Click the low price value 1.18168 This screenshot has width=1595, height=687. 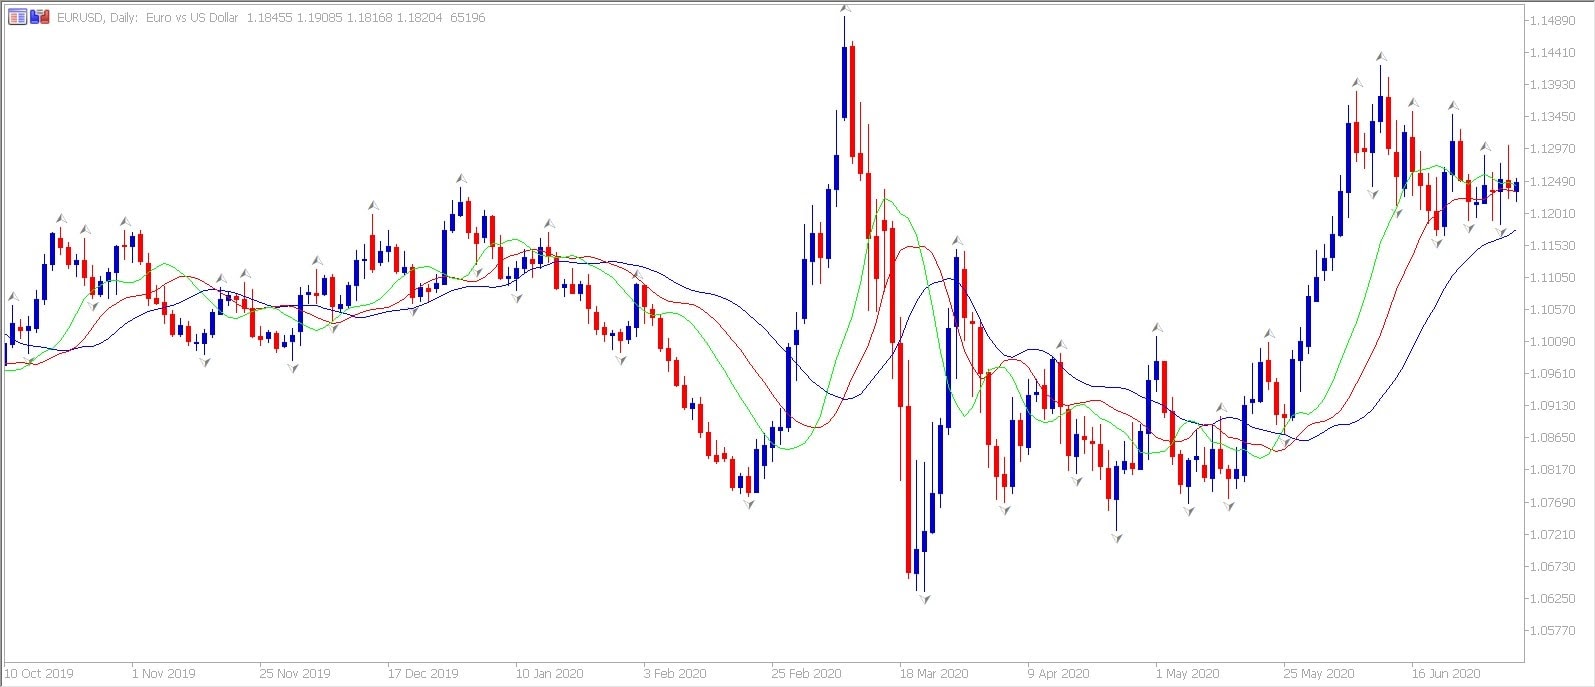pyautogui.click(x=368, y=17)
